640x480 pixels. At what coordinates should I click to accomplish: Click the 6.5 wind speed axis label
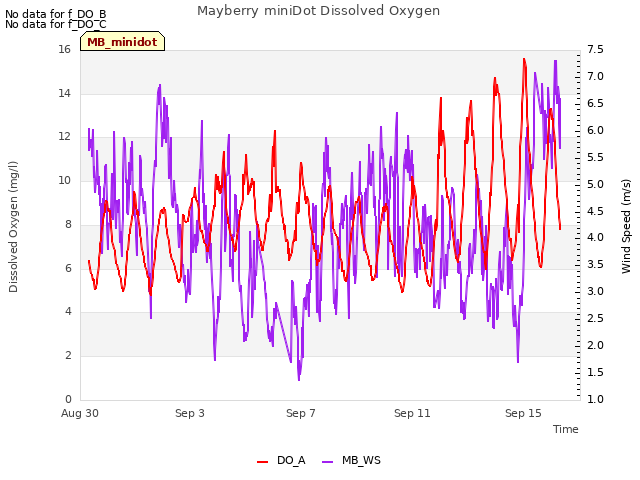[595, 104]
